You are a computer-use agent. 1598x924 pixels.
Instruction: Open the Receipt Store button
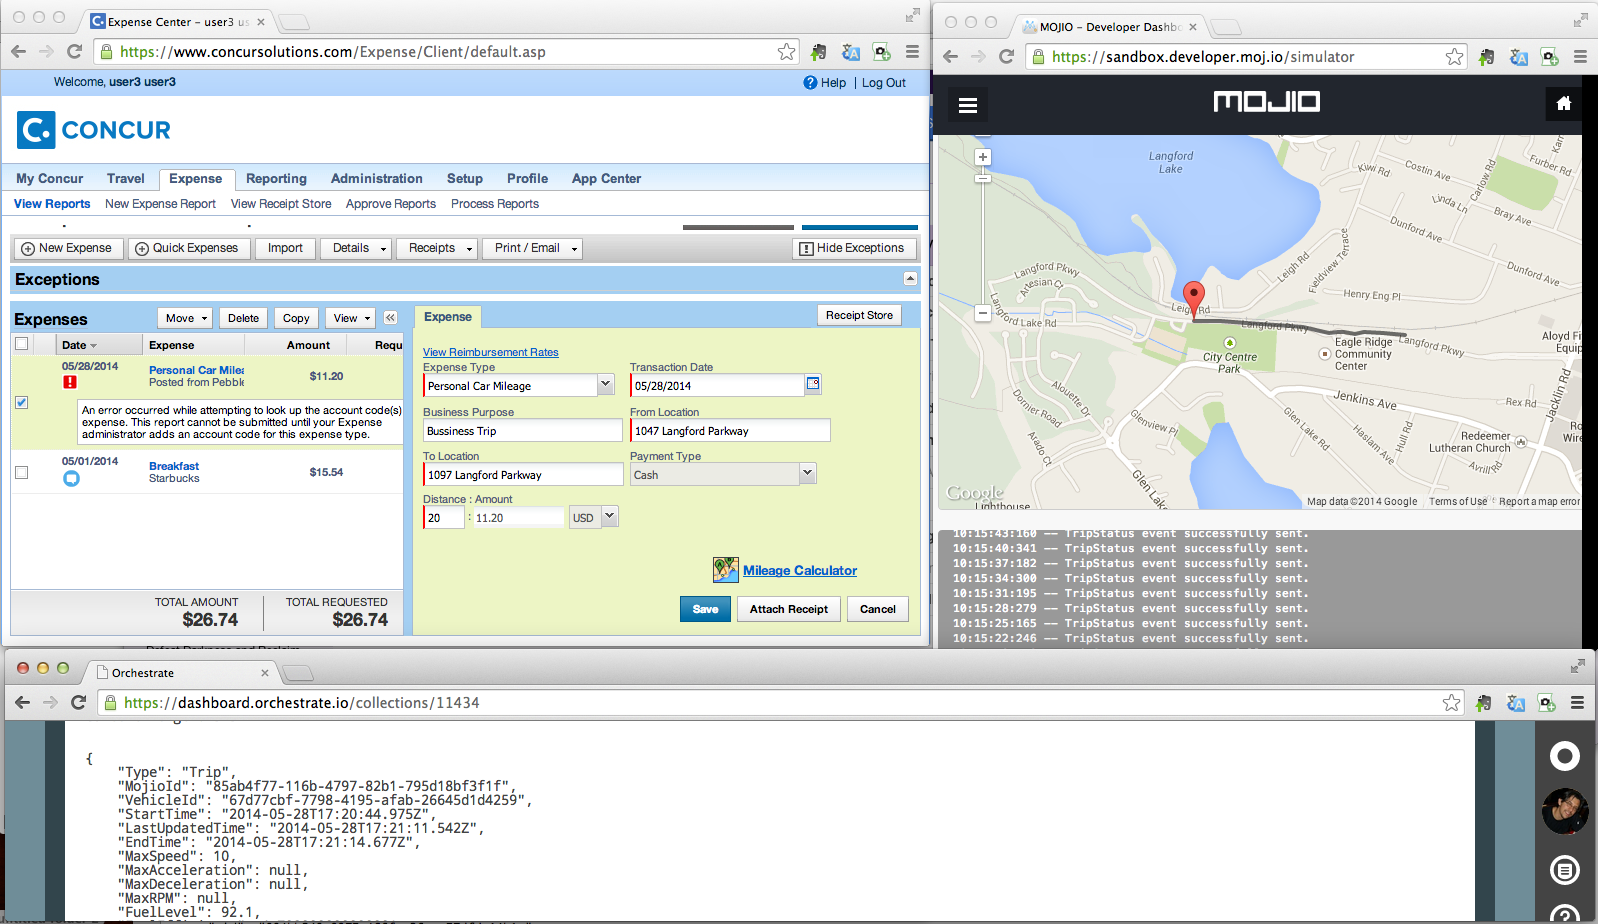(859, 315)
